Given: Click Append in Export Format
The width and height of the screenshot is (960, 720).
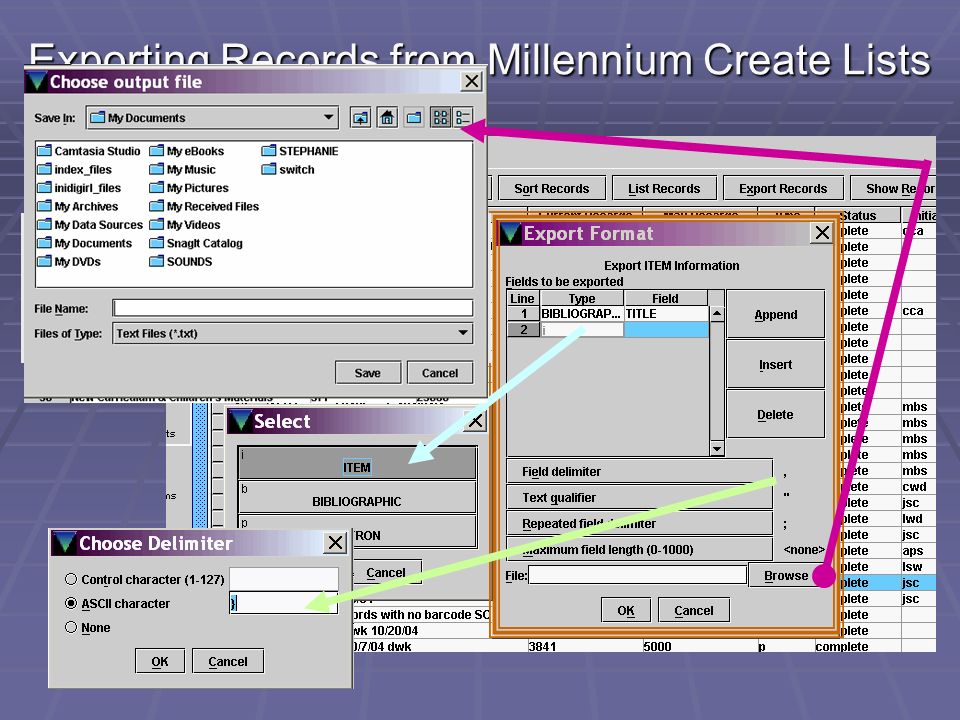Looking at the screenshot, I should point(776,315).
